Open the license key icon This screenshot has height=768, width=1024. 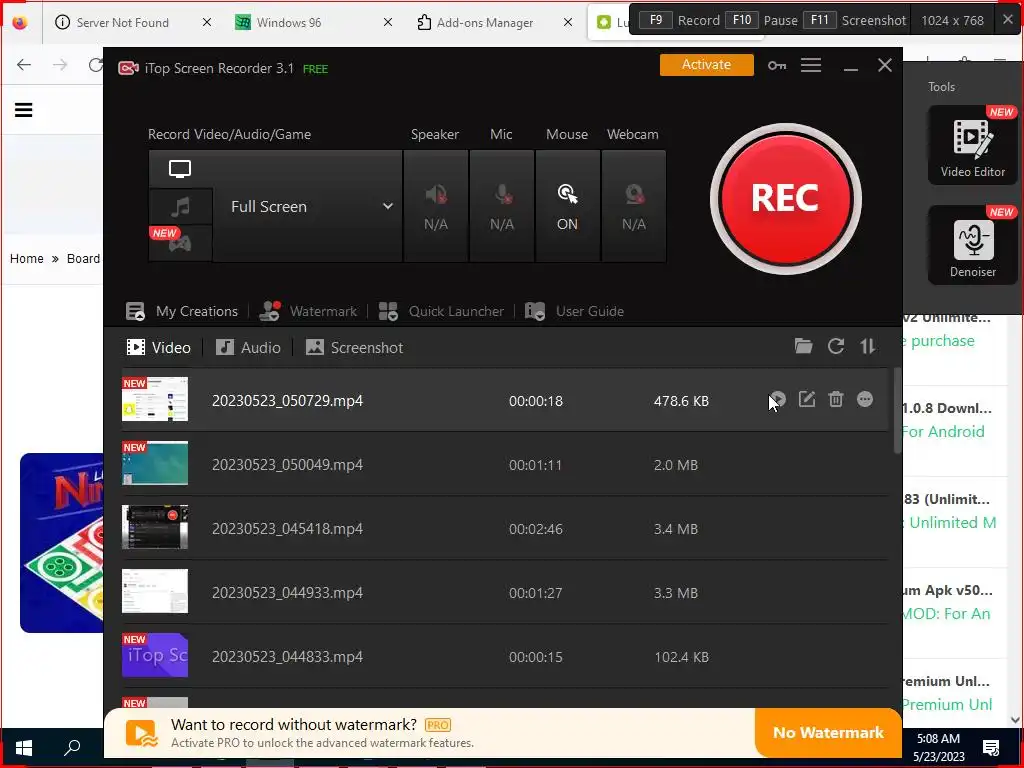(776, 65)
